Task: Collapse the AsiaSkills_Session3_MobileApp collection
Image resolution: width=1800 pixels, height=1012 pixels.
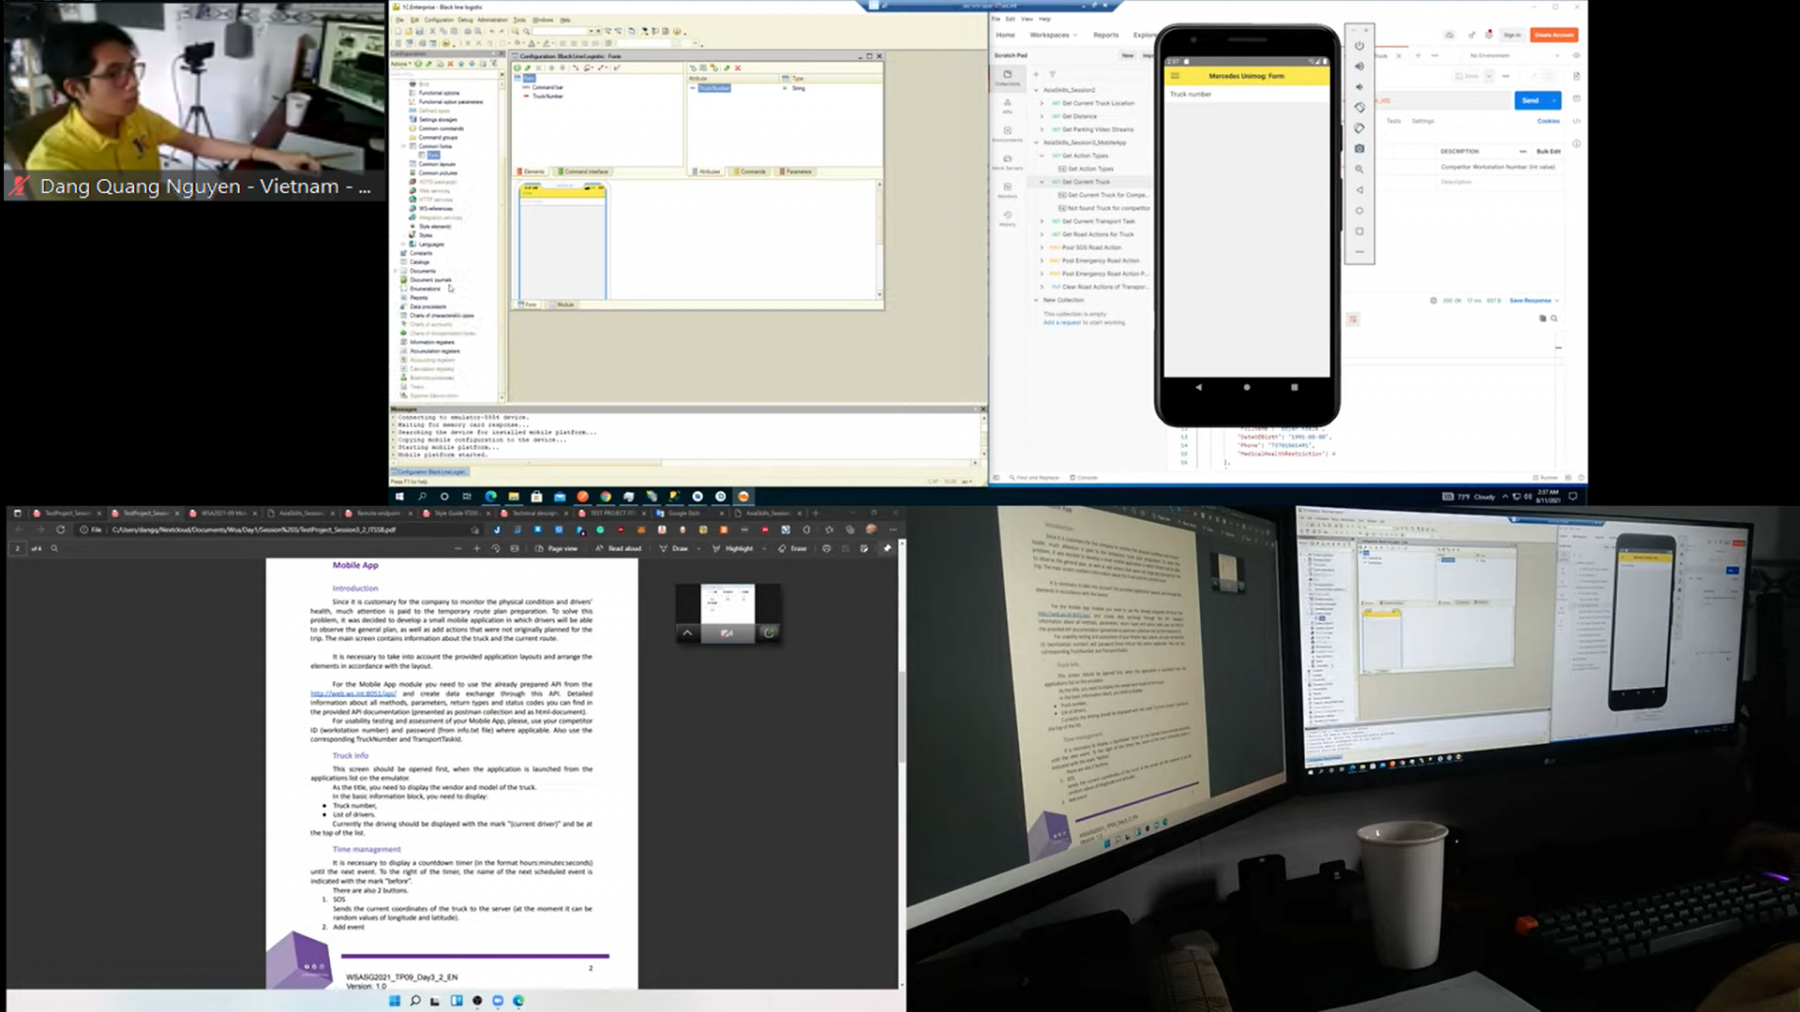Action: coord(1036,142)
